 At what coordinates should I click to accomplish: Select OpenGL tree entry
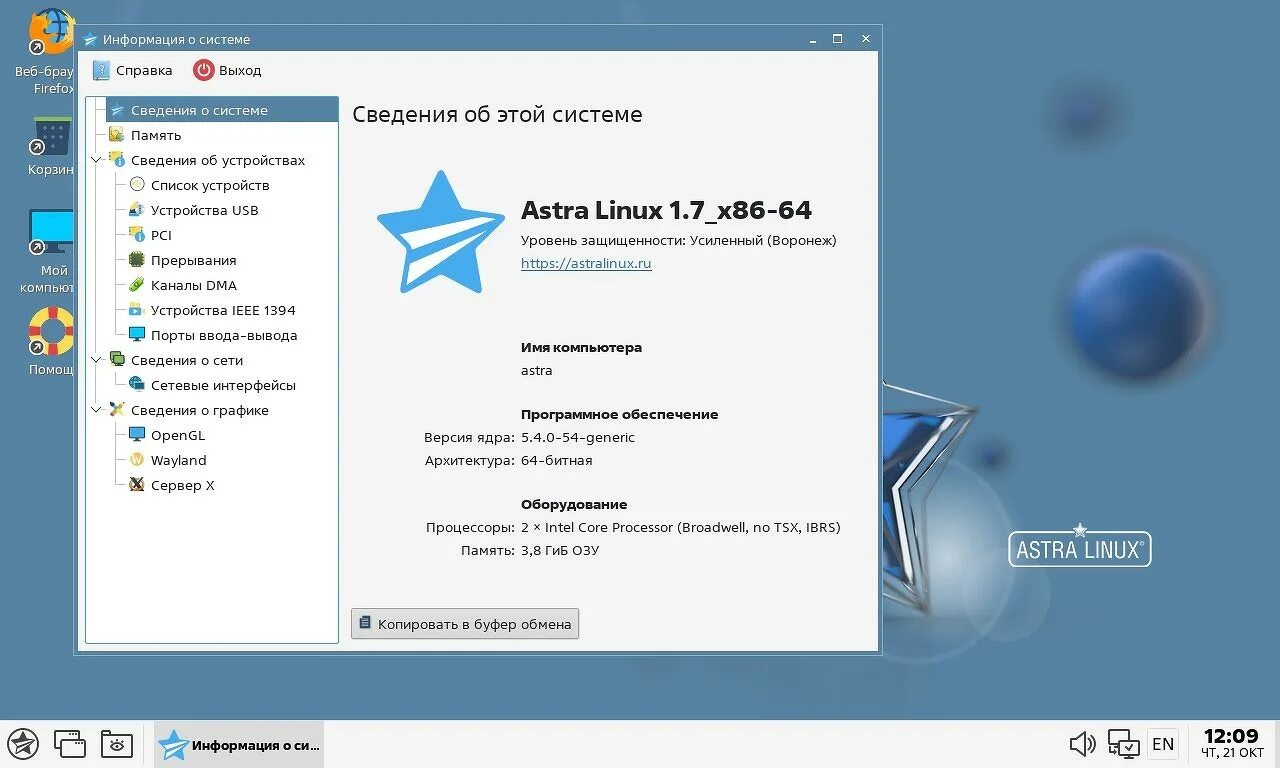click(x=178, y=435)
